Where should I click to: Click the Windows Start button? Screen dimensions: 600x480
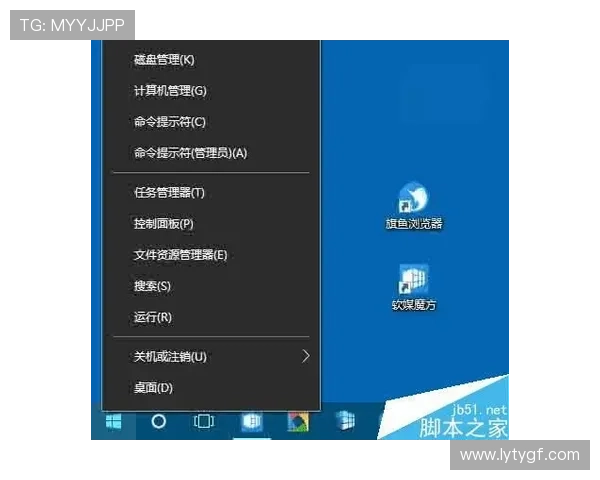point(113,422)
